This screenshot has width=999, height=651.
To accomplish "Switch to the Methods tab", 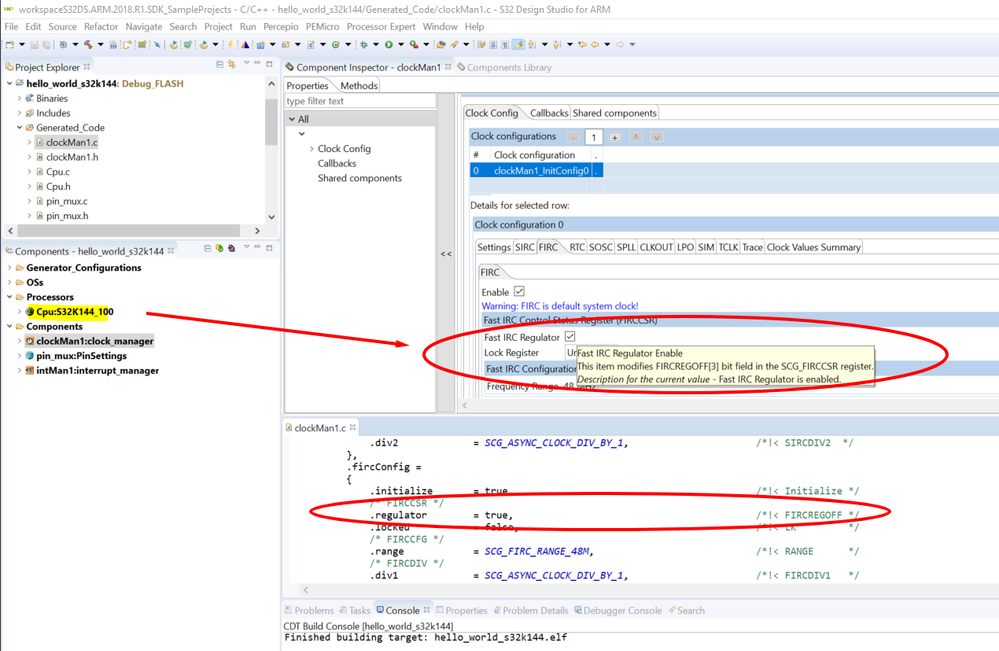I will pyautogui.click(x=359, y=85).
